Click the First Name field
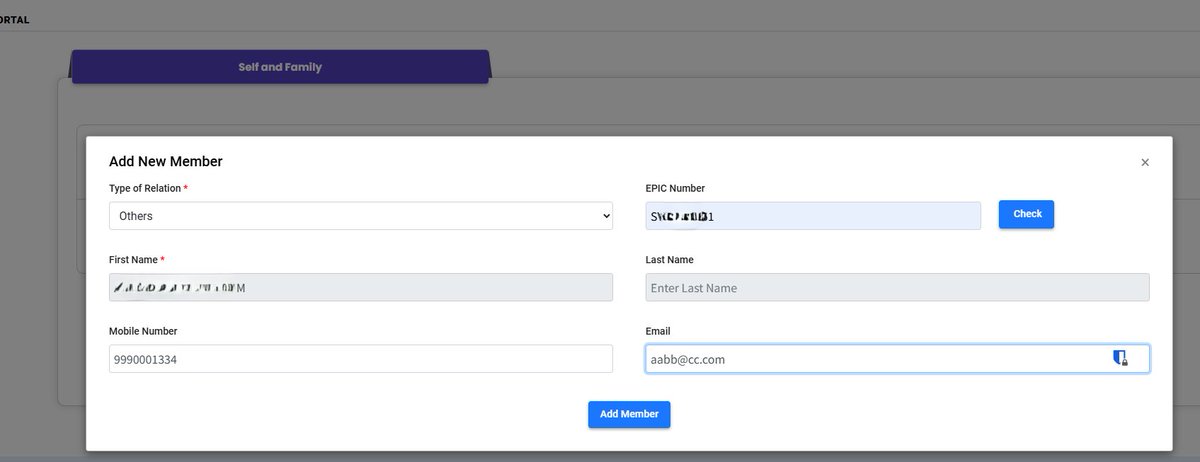 (x=360, y=288)
